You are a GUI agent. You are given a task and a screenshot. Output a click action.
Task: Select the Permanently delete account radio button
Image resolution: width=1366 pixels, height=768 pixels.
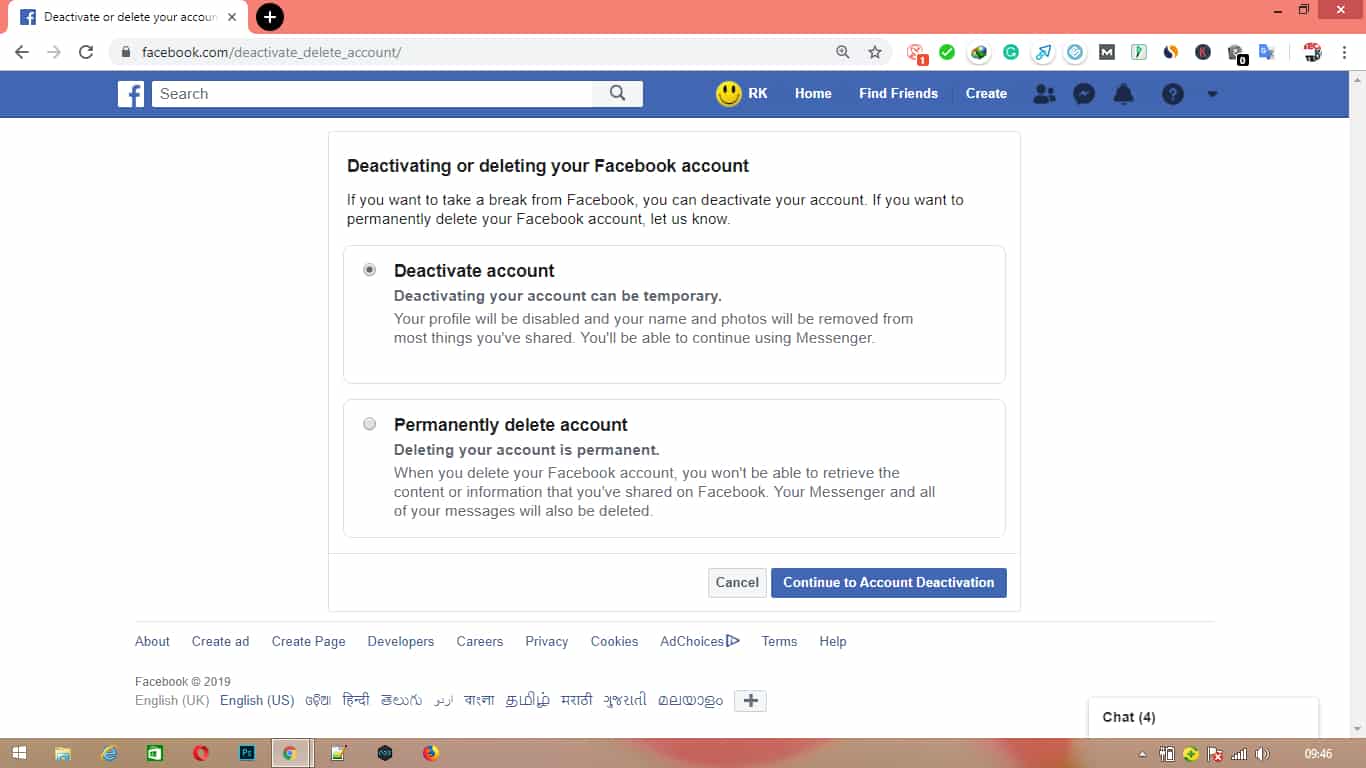tap(370, 424)
